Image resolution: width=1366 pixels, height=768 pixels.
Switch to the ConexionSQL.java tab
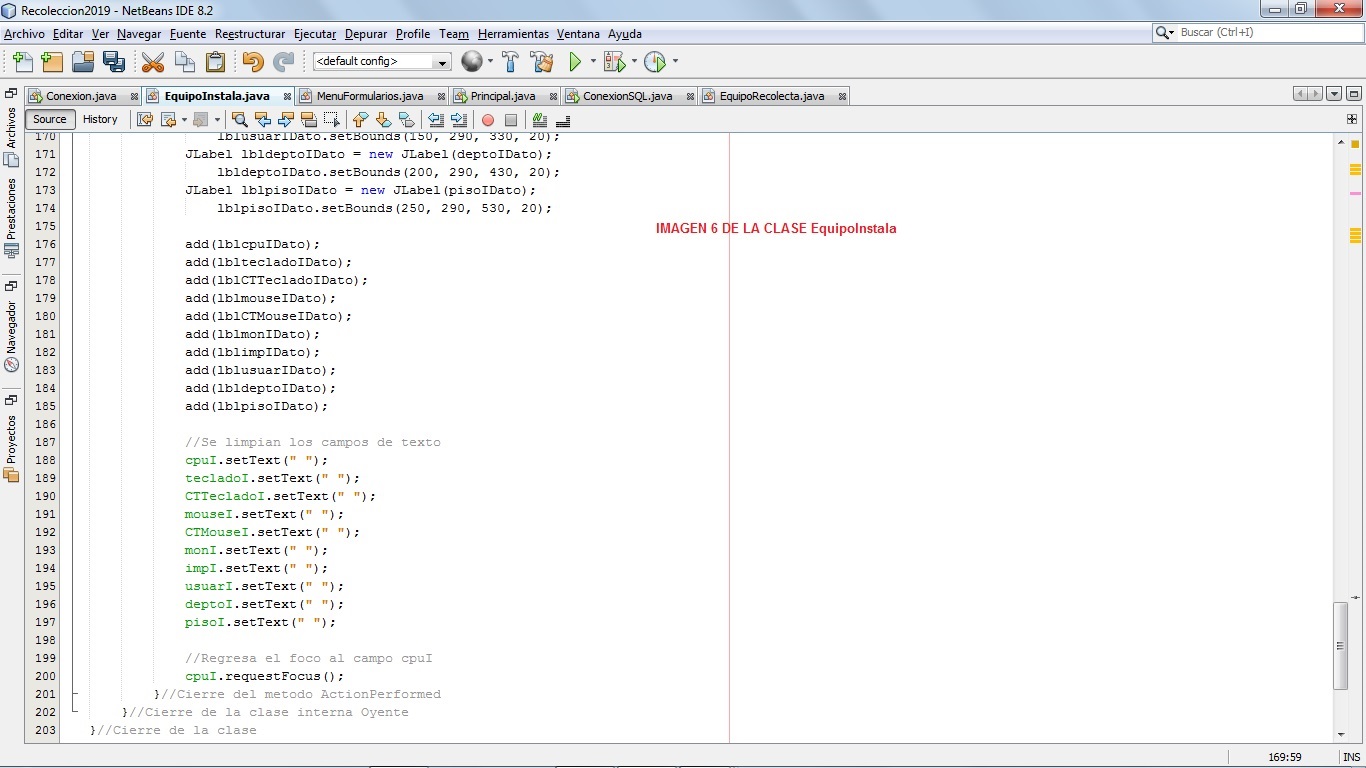point(627,96)
